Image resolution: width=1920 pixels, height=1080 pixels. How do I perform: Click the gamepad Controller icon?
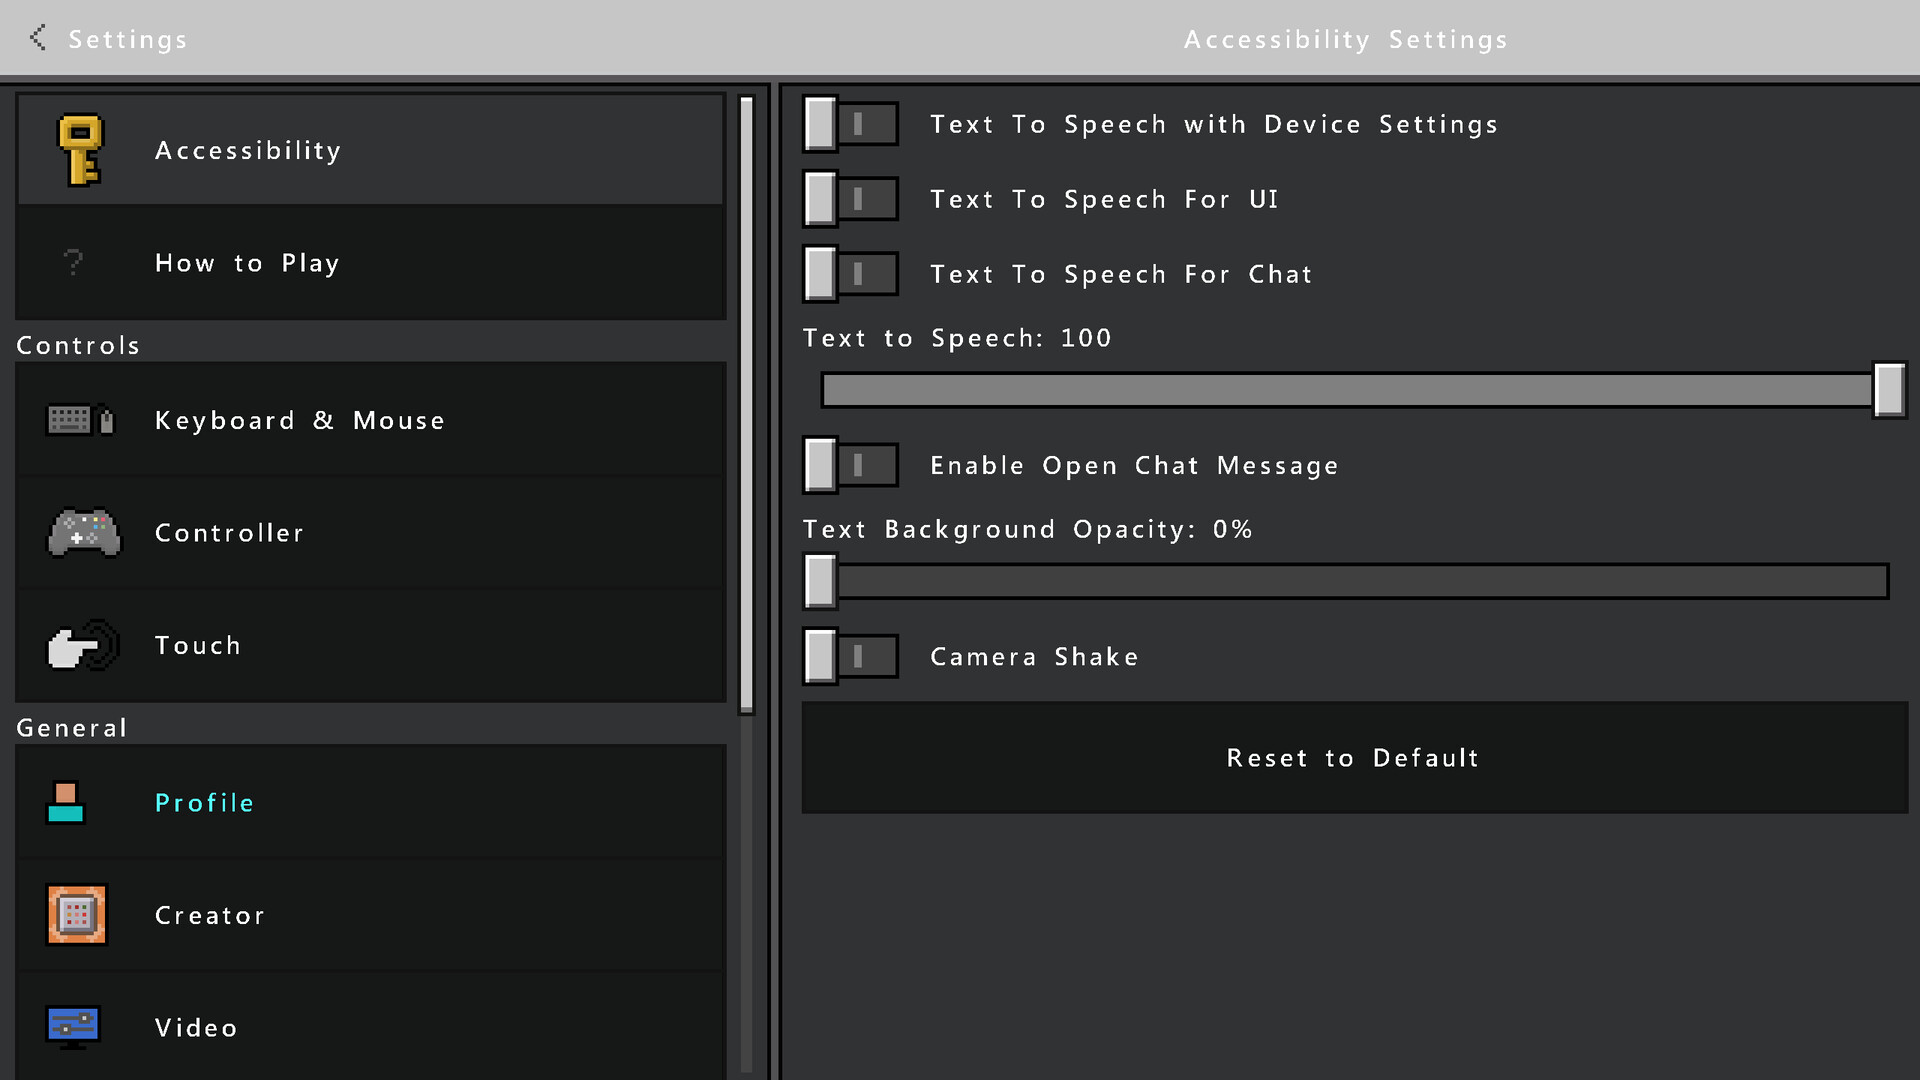tap(84, 533)
